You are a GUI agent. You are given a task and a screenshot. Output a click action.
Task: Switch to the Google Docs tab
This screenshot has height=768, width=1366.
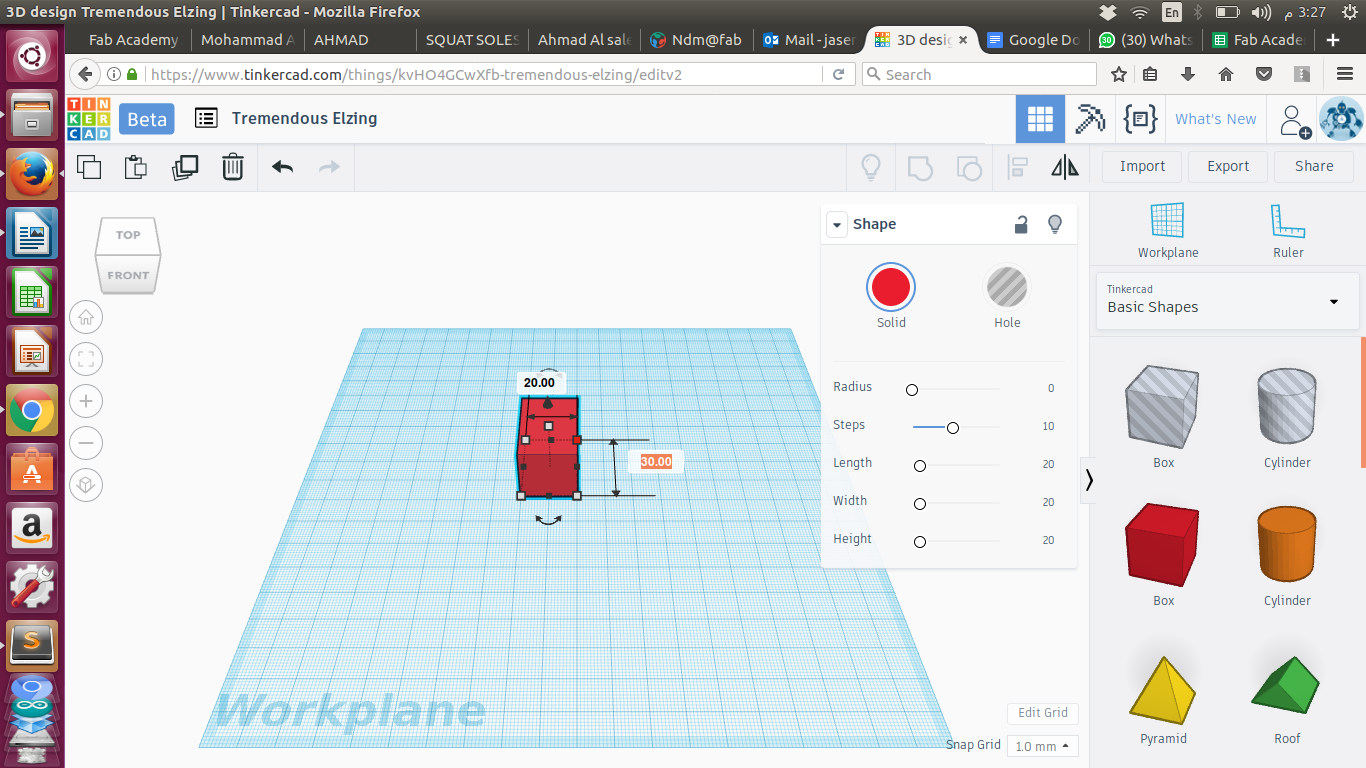pos(1034,40)
